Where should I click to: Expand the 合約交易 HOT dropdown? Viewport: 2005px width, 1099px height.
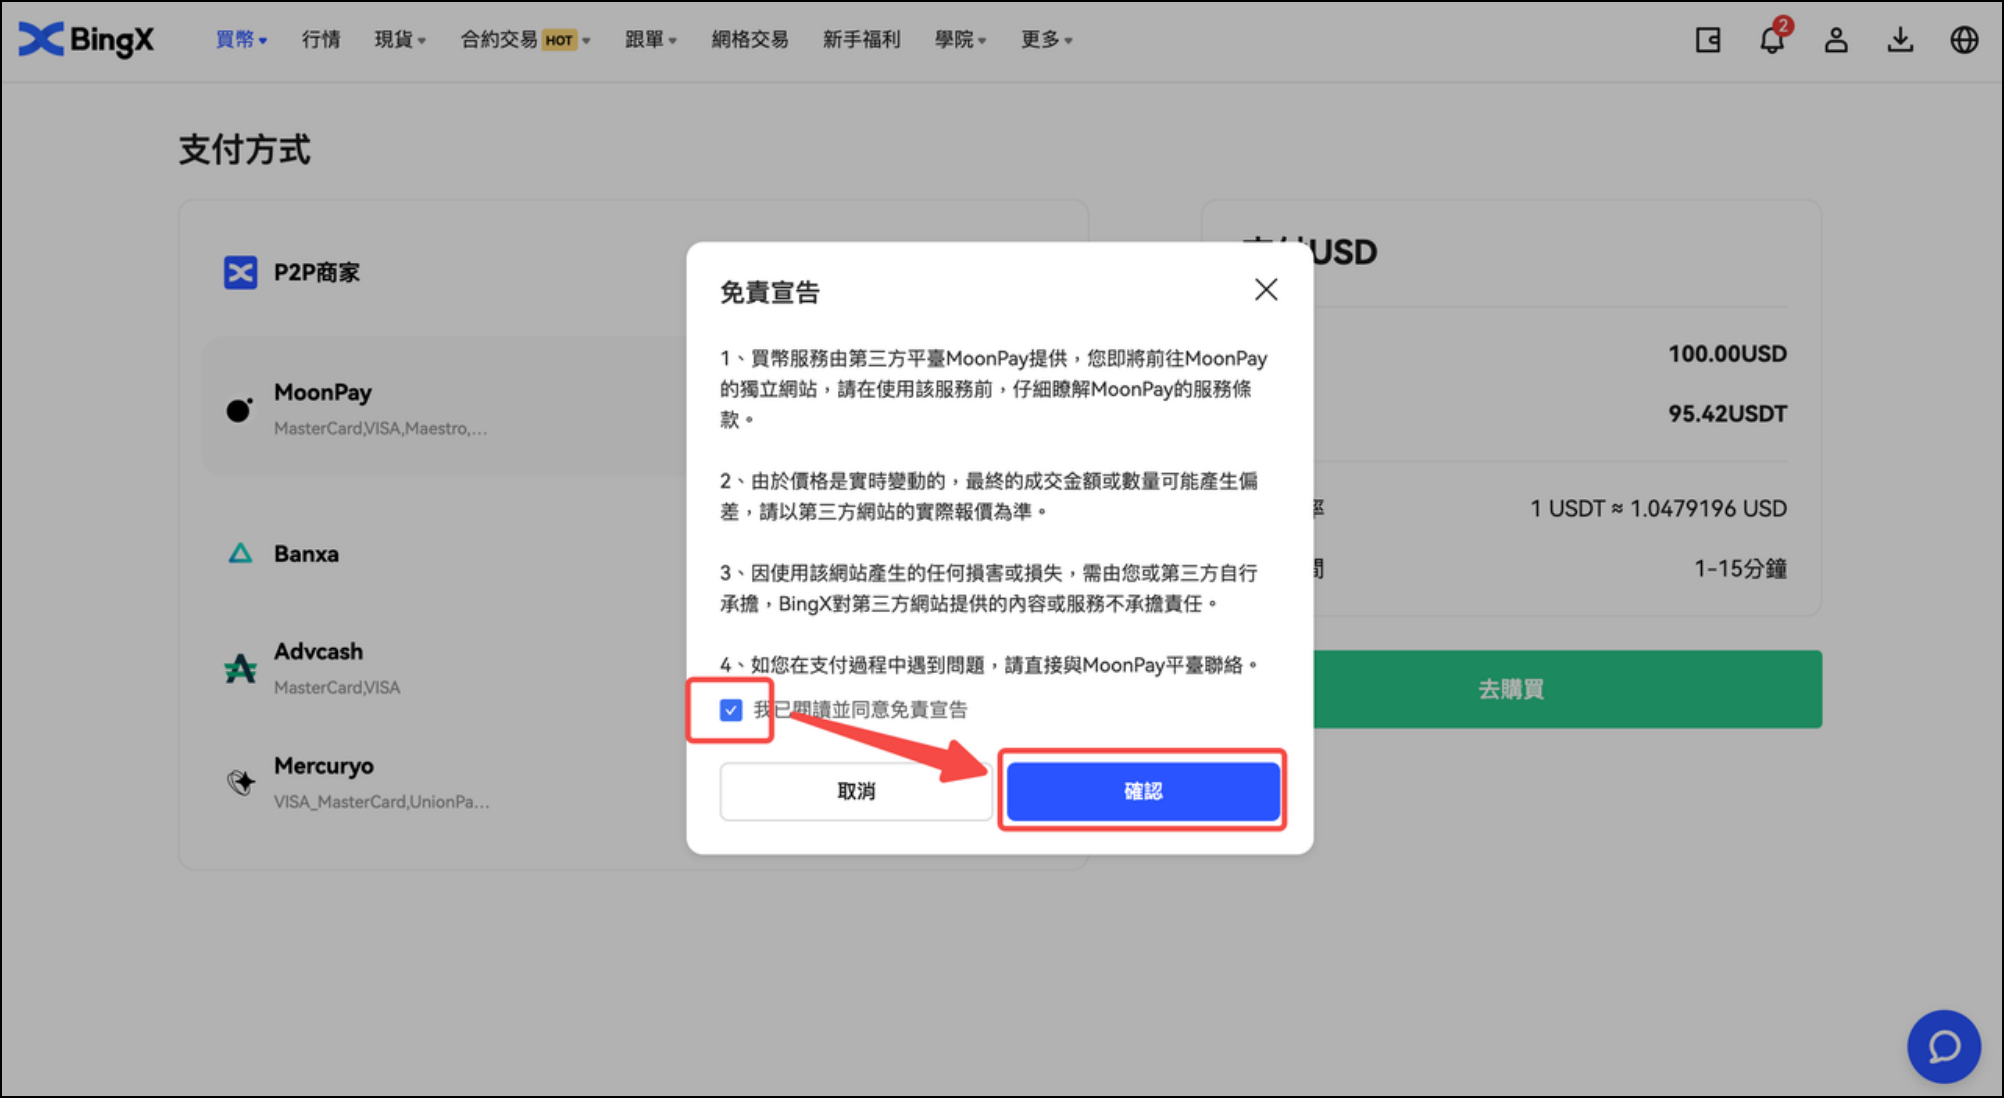point(525,39)
